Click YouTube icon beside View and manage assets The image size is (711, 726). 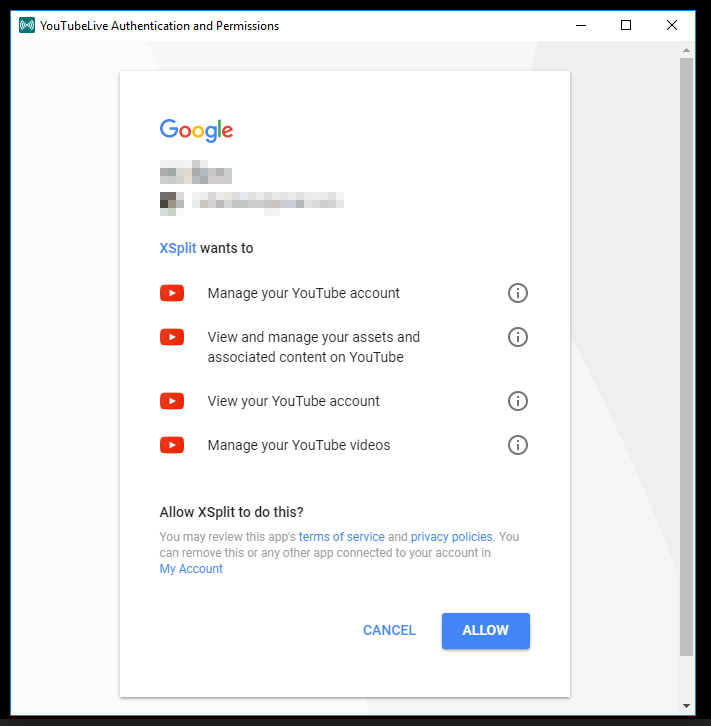point(172,337)
